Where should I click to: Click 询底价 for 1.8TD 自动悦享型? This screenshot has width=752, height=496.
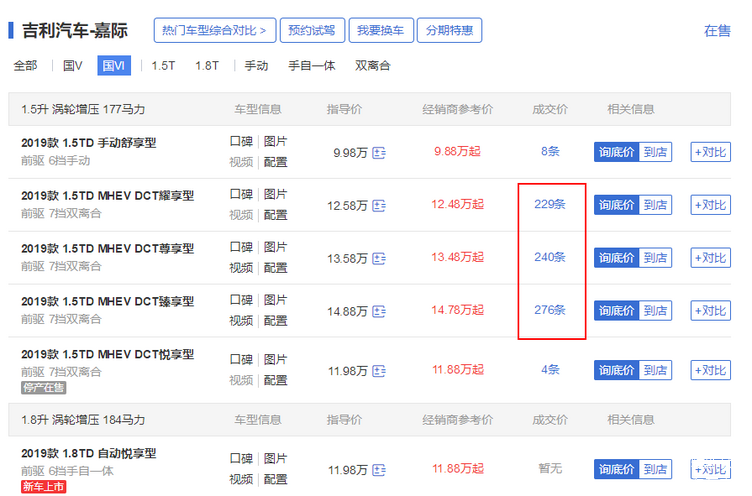pos(616,469)
